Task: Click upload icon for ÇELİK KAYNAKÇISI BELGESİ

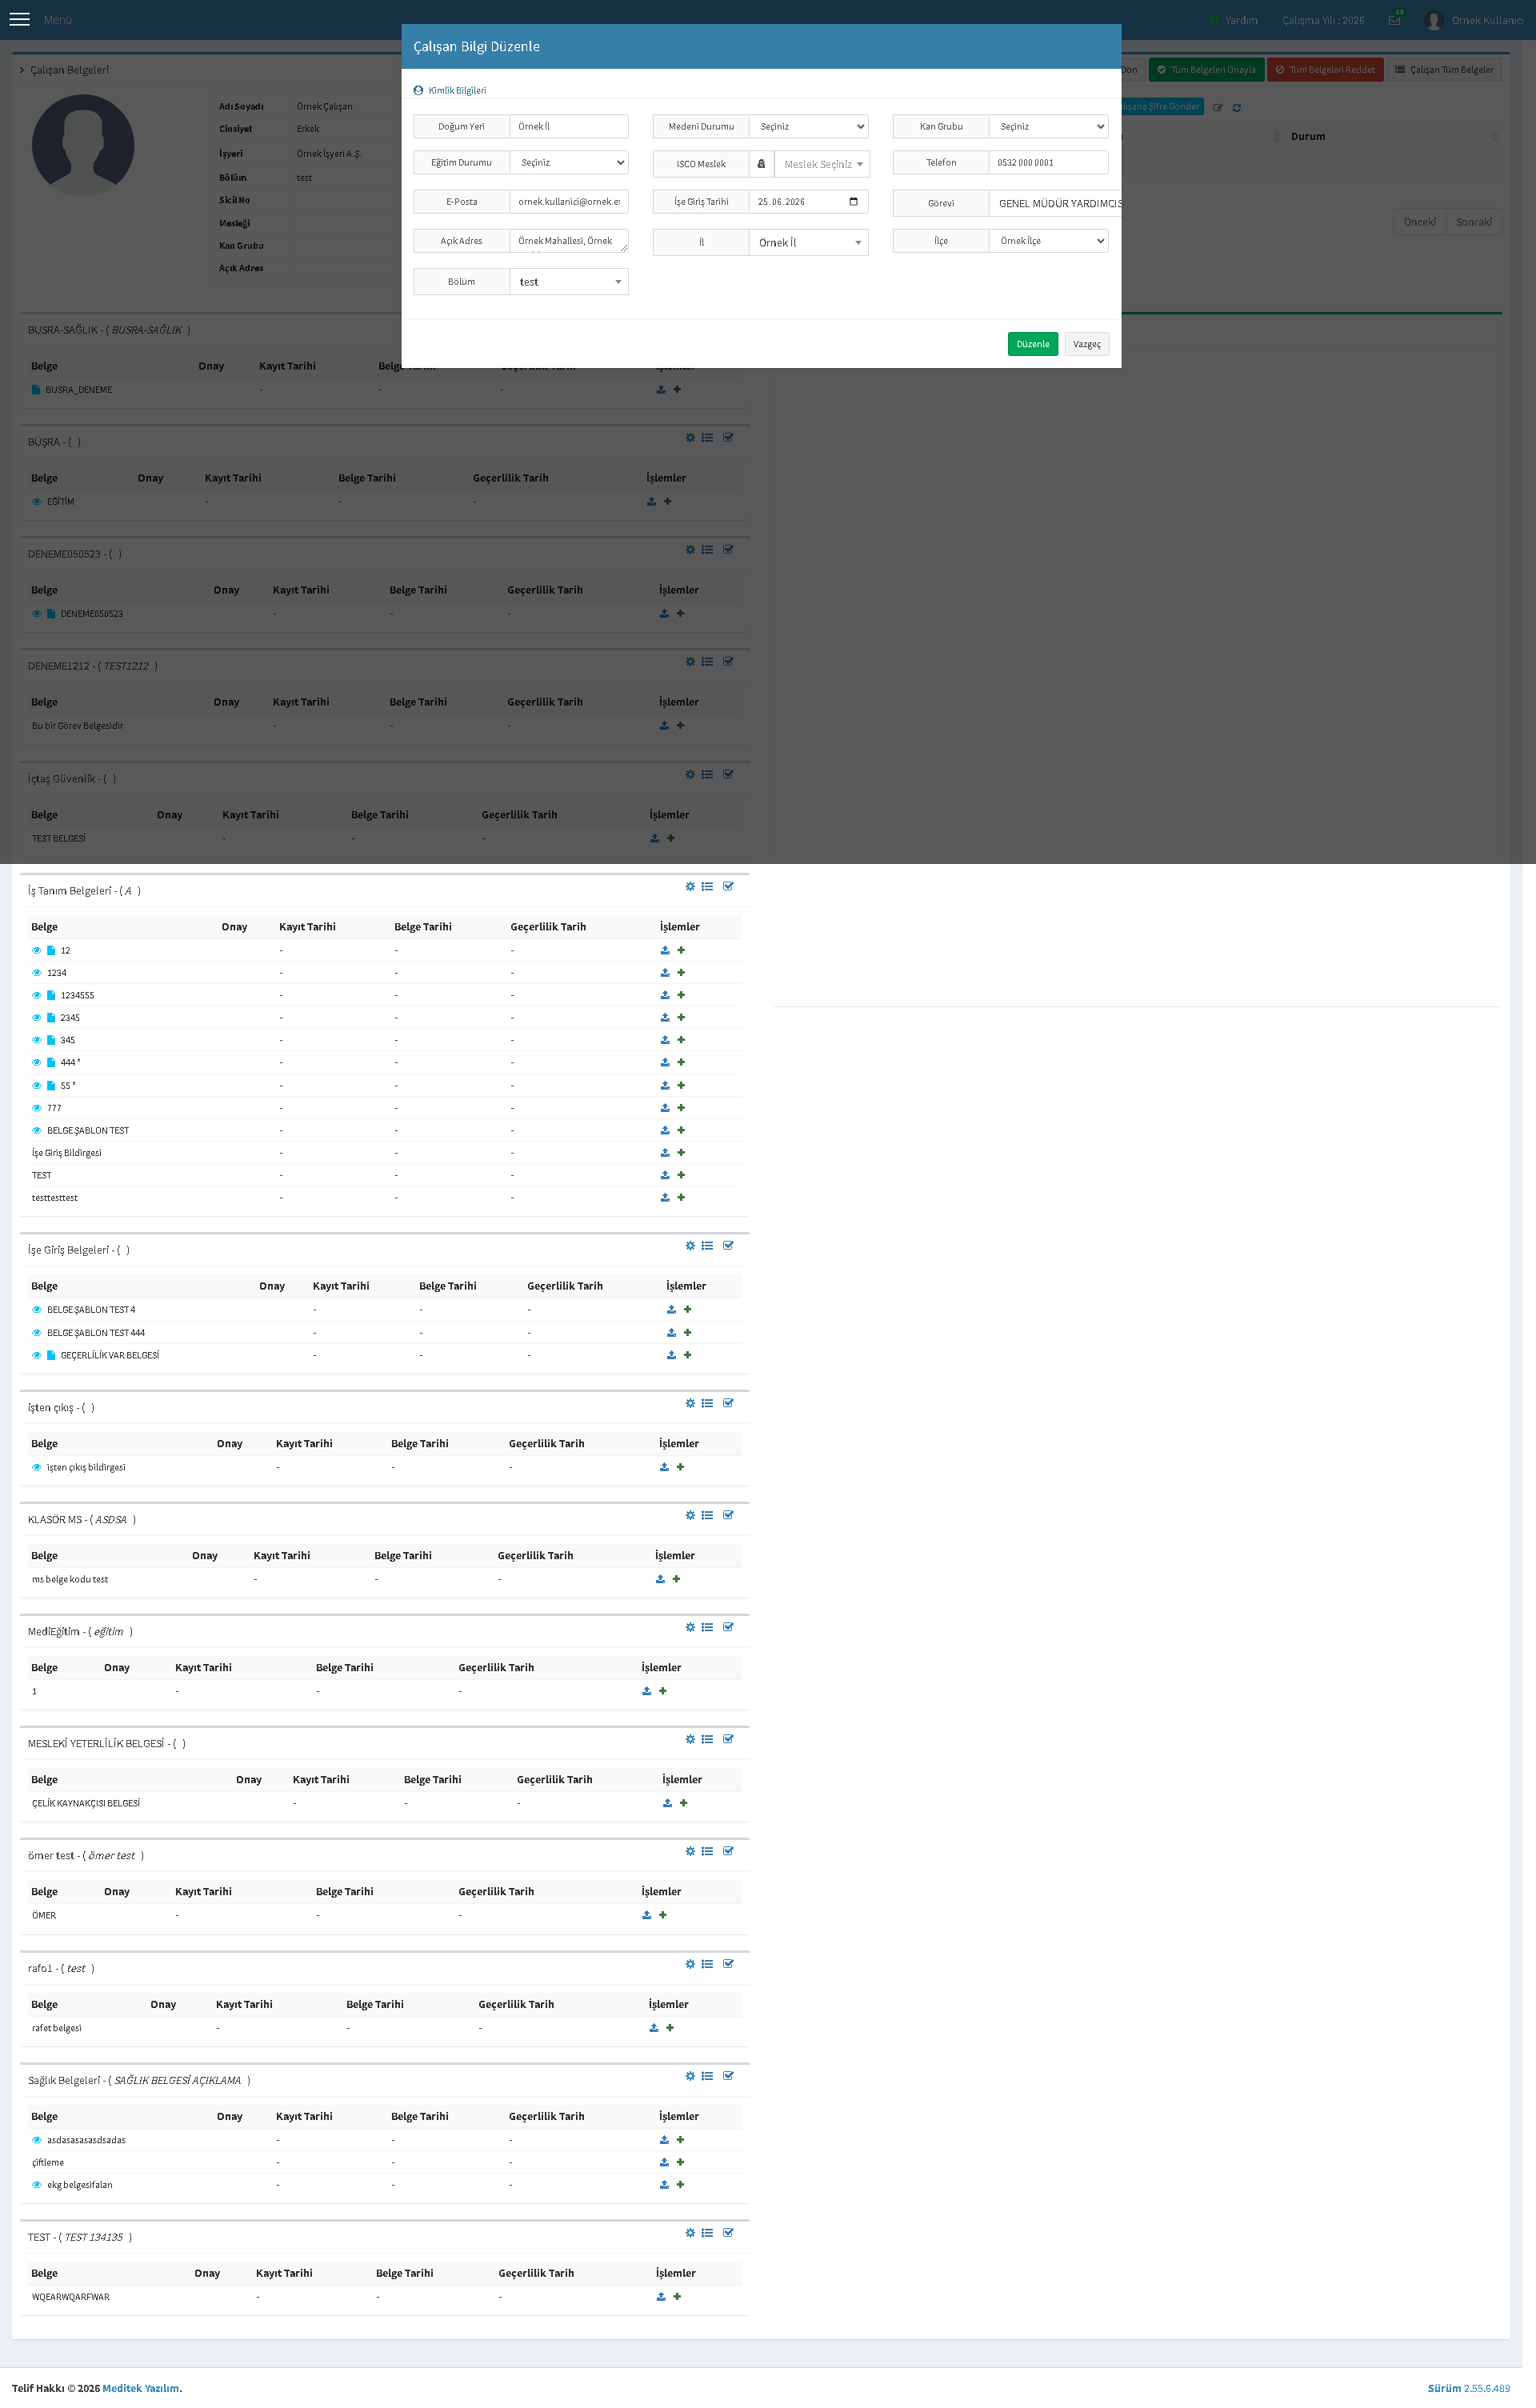Action: coord(668,1803)
